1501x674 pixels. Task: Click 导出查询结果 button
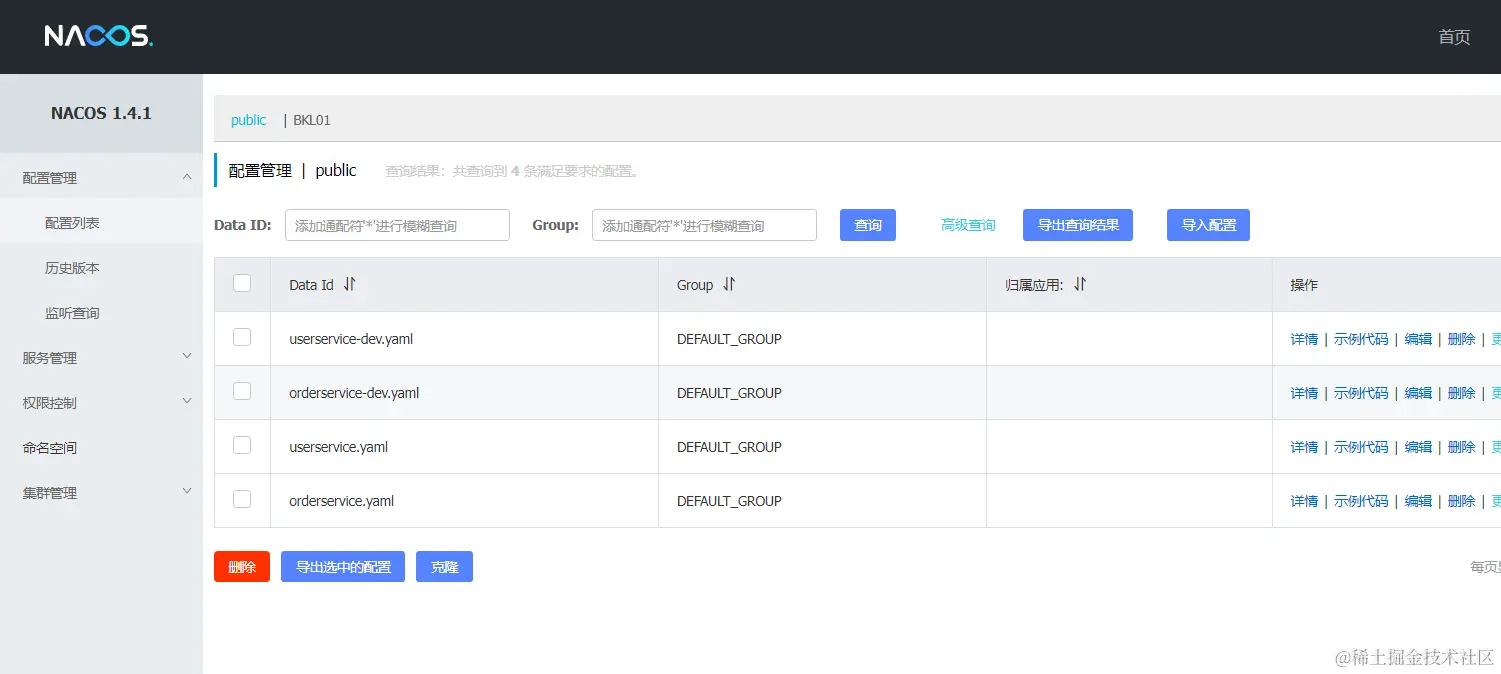pyautogui.click(x=1078, y=225)
